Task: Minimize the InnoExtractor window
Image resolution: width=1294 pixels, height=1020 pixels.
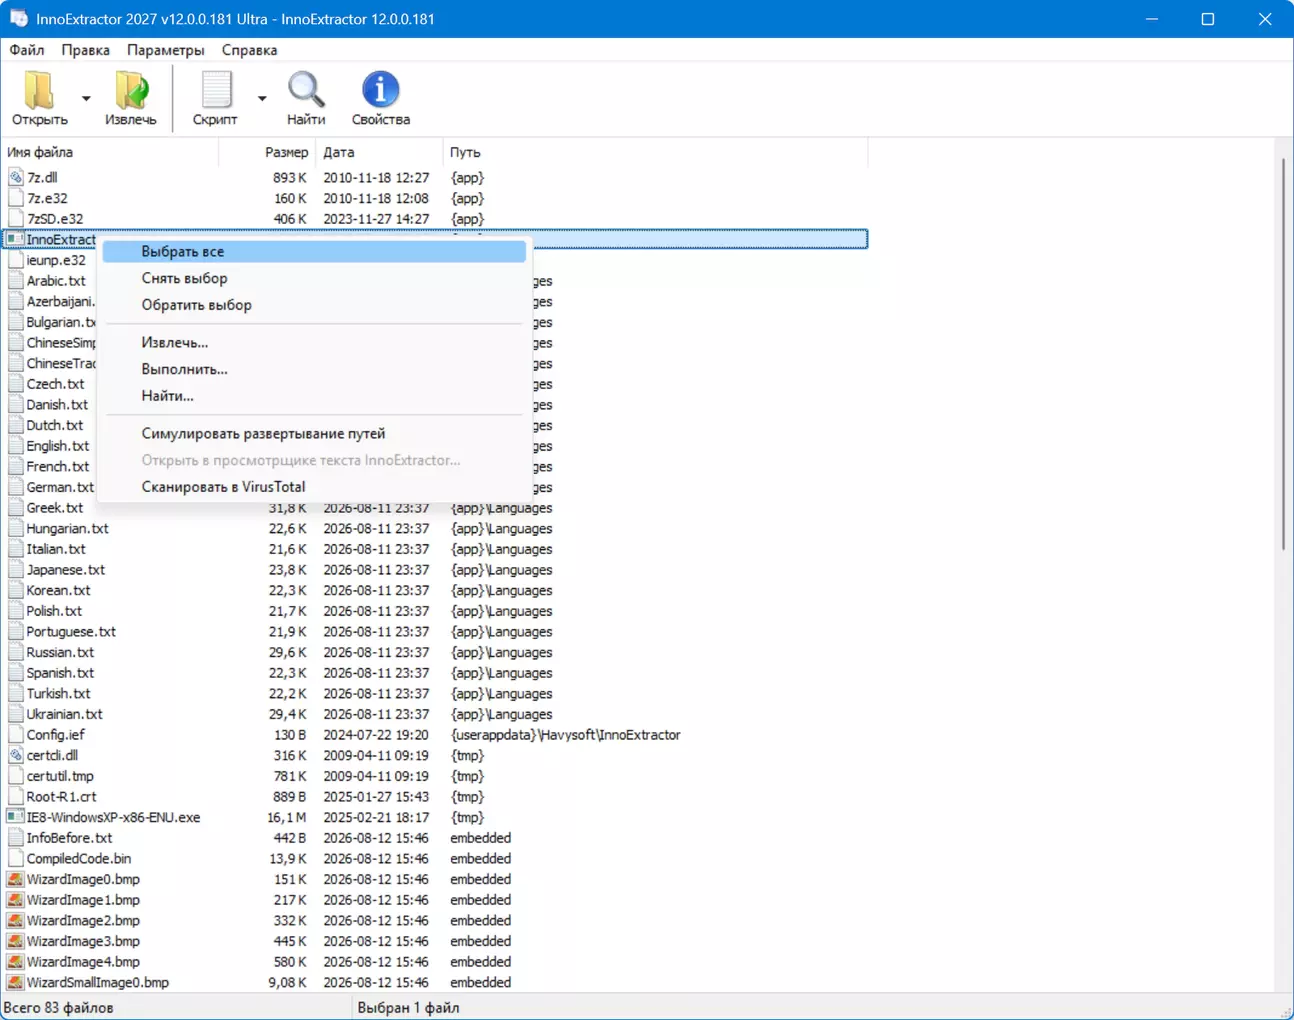Action: tap(1152, 19)
